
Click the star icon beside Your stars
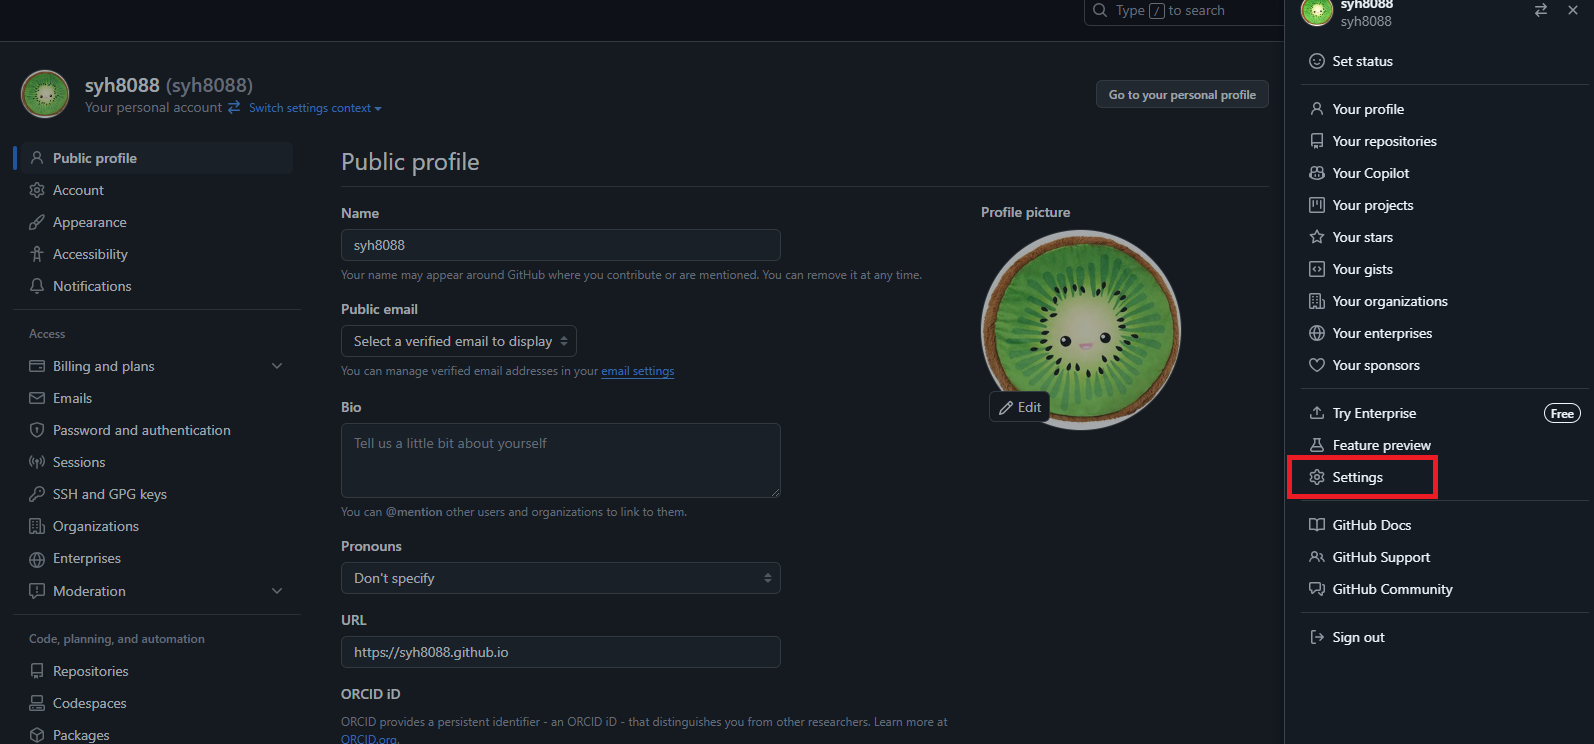coord(1317,237)
